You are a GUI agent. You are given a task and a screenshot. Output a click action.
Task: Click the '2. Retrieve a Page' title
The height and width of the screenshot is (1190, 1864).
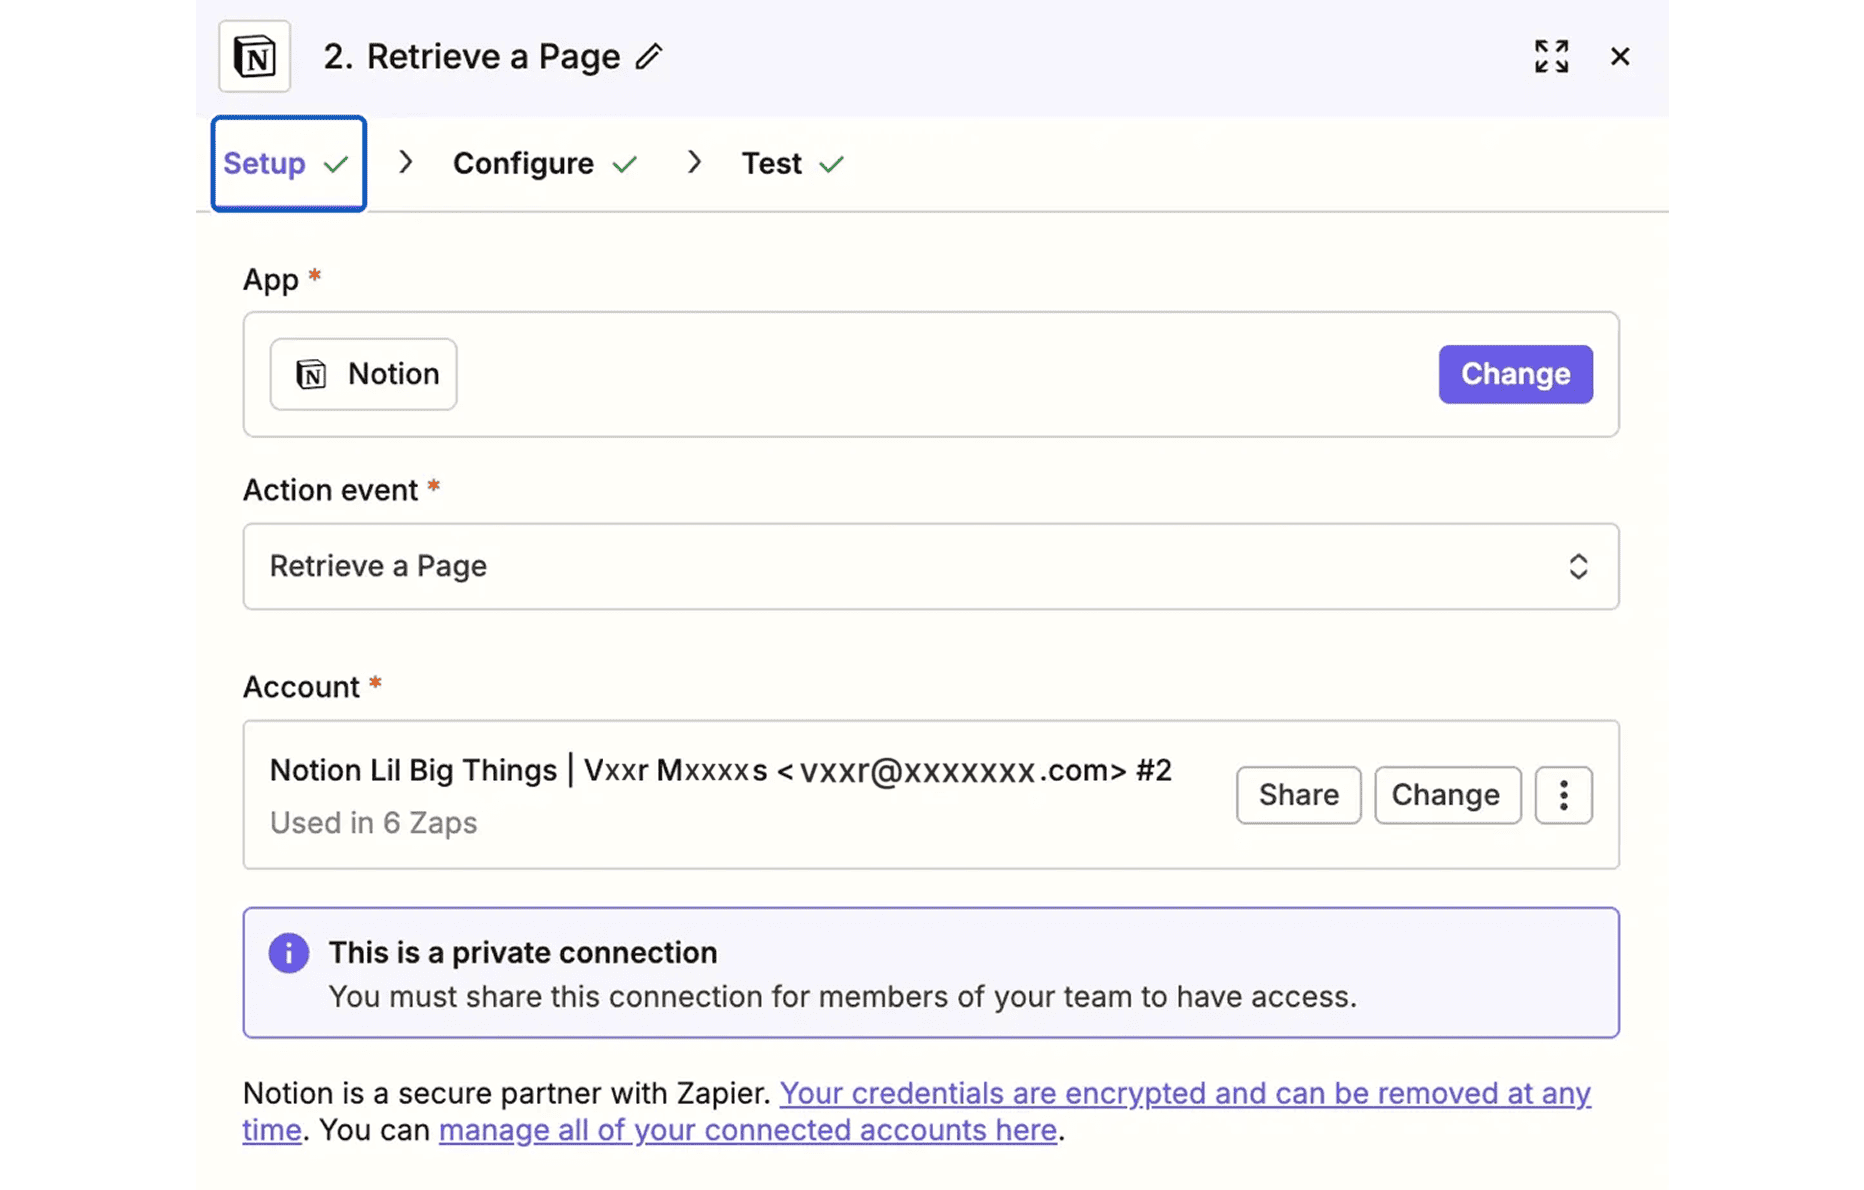click(471, 56)
